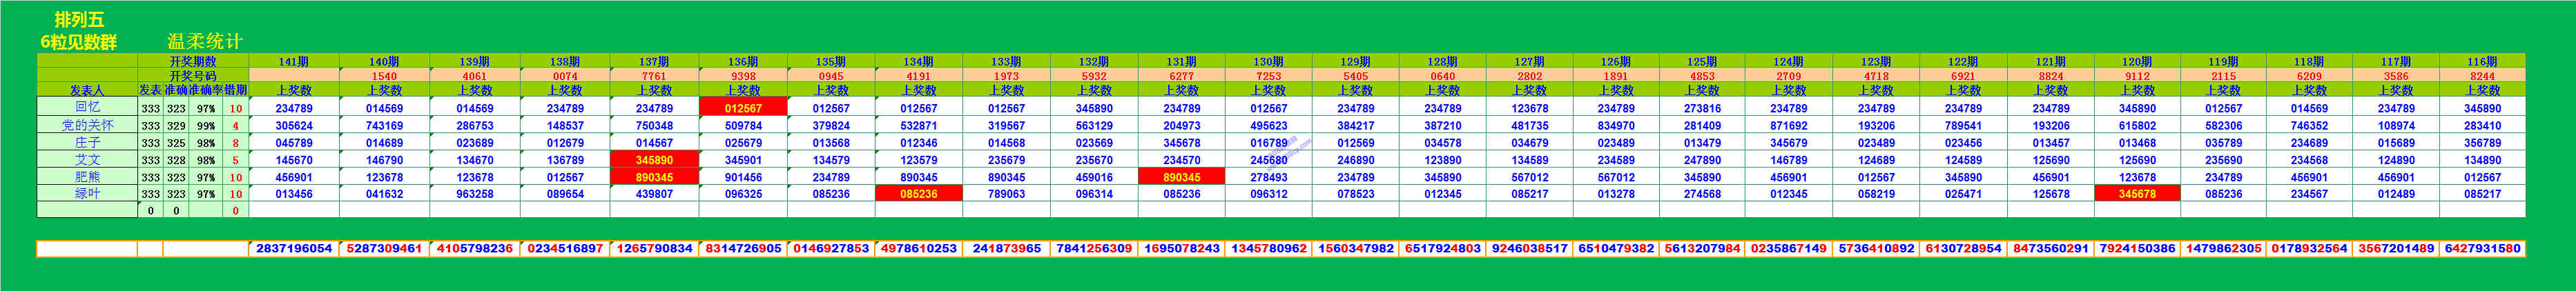
Task: Click the 116期 column header
Action: [2482, 62]
